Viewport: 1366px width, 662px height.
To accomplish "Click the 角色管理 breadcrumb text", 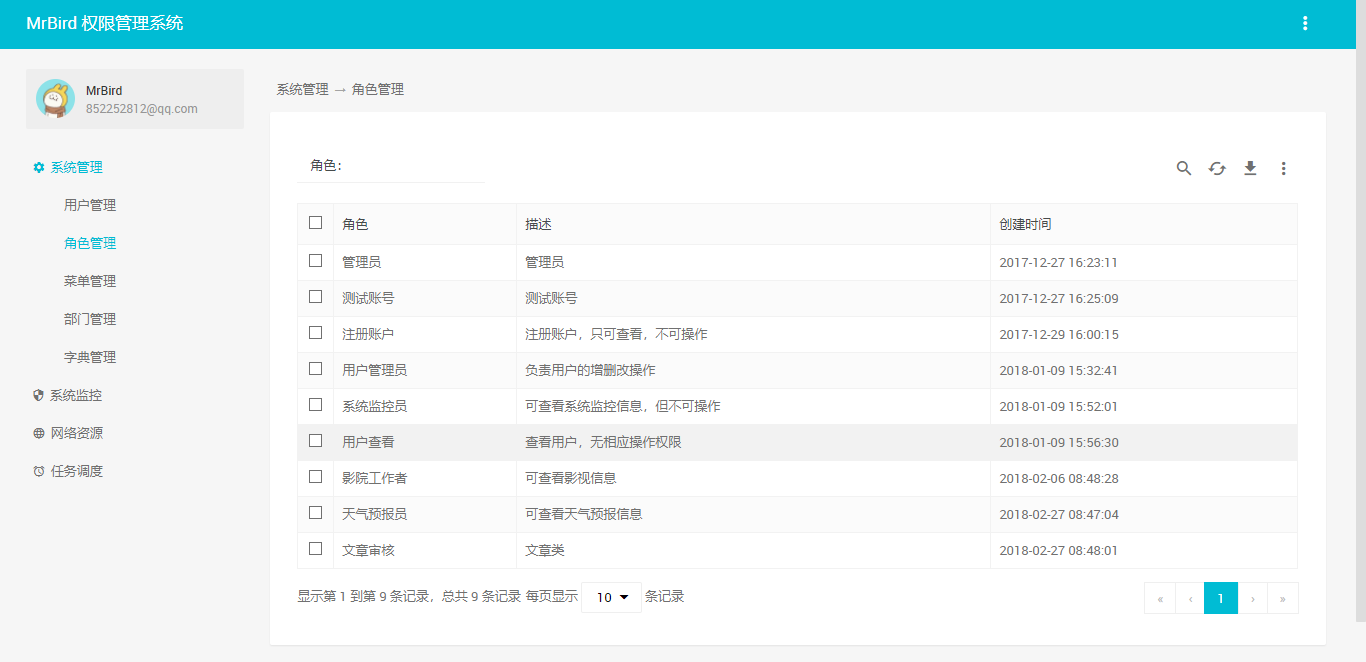I will pos(378,89).
